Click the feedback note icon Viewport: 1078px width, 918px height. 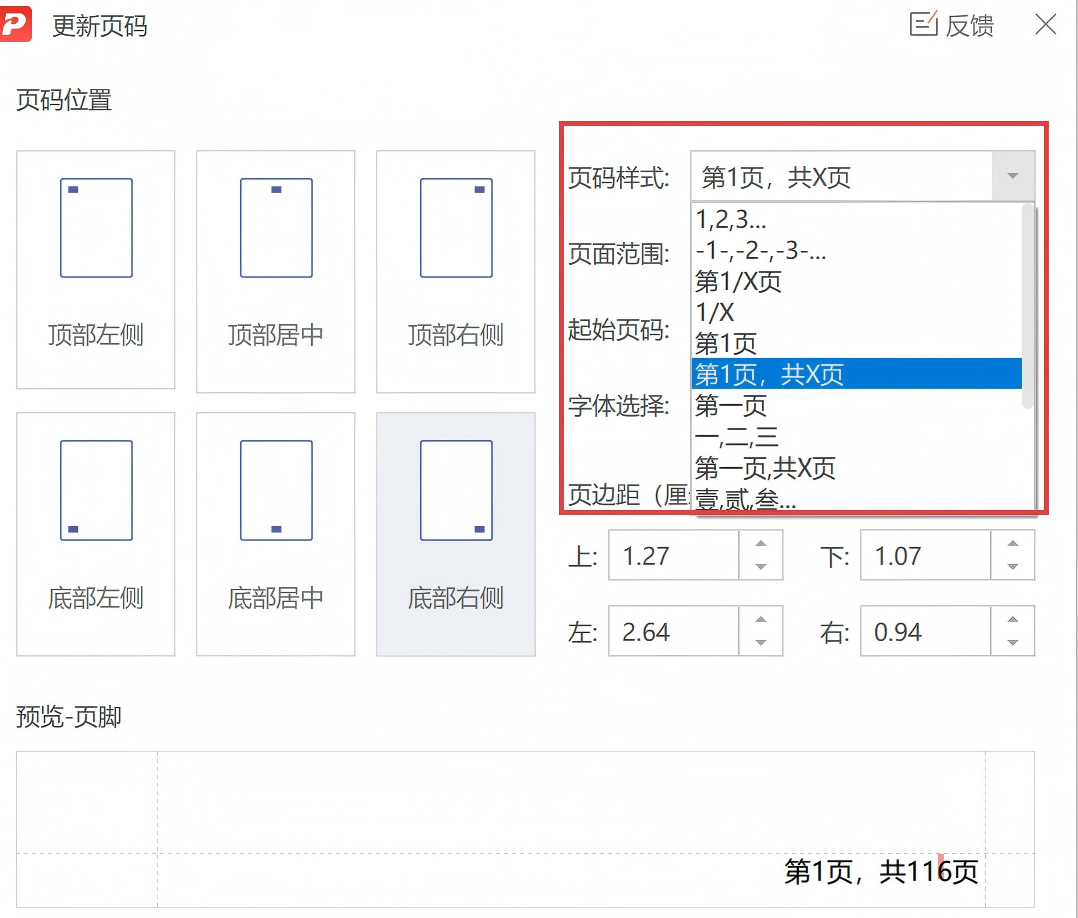click(x=923, y=24)
